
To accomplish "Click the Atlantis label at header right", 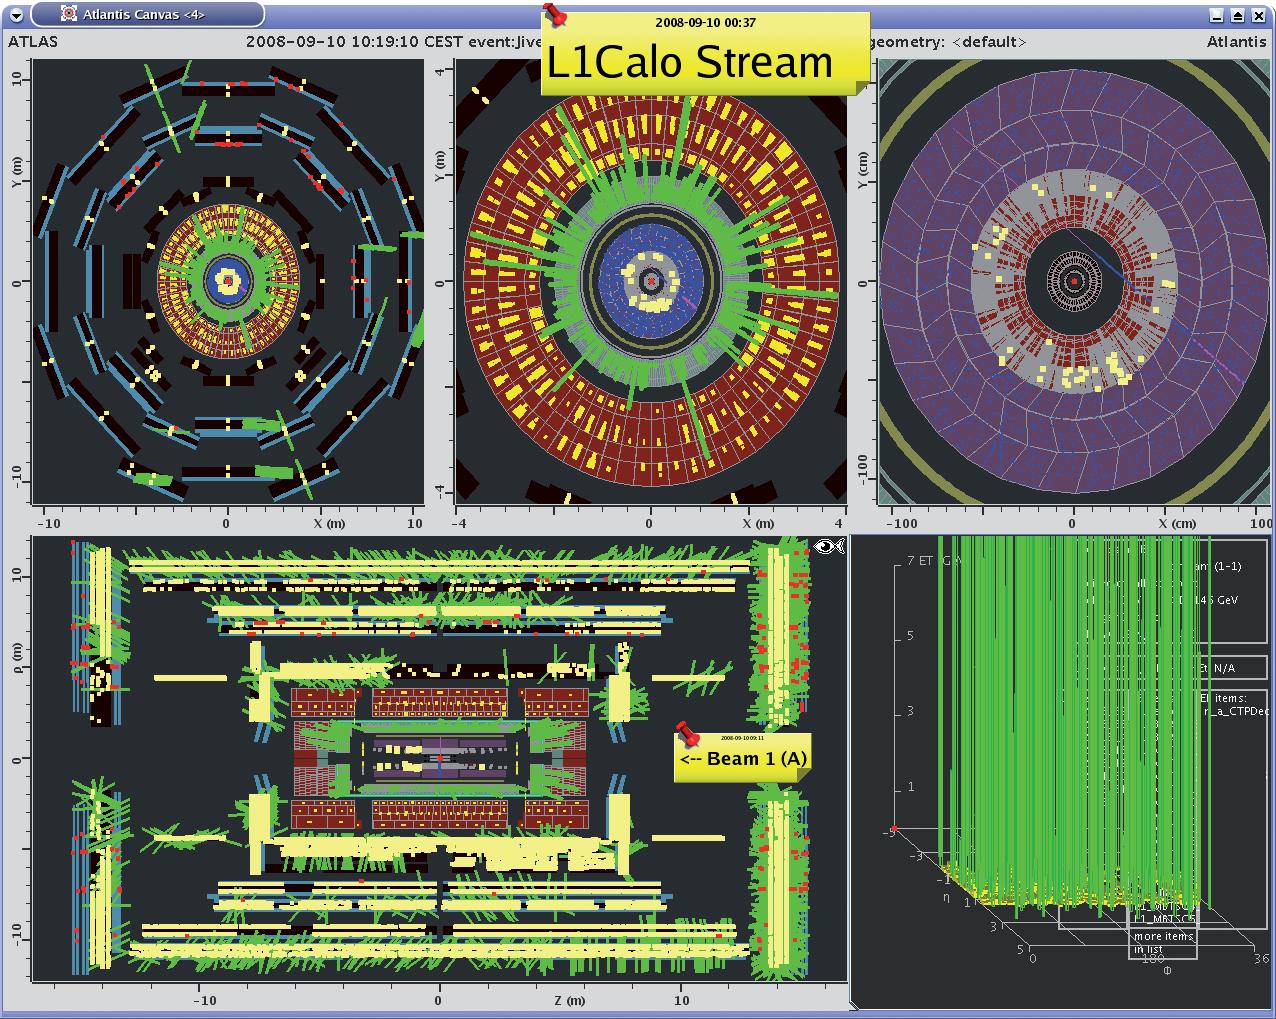I will point(1236,42).
